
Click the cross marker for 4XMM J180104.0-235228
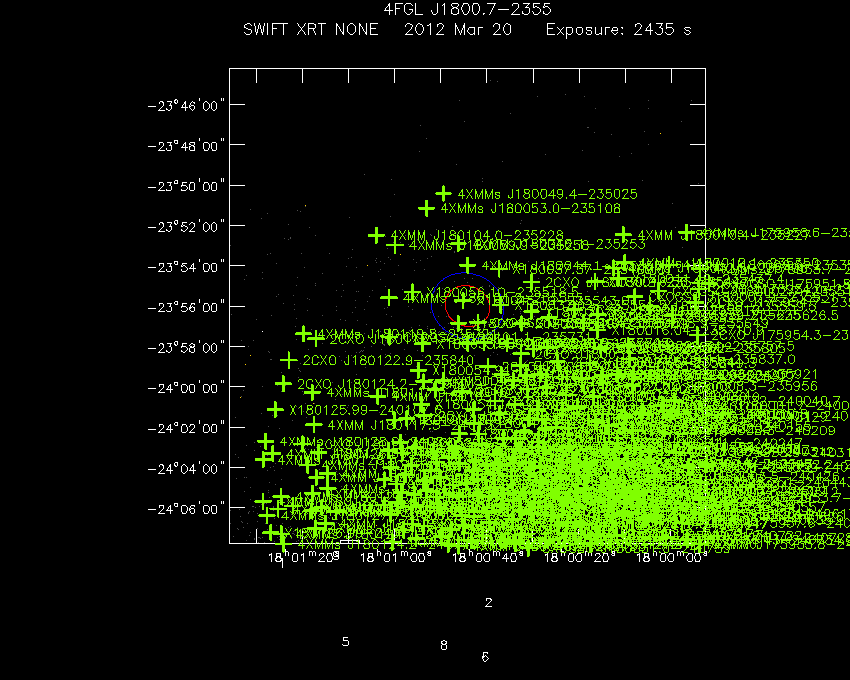376,235
